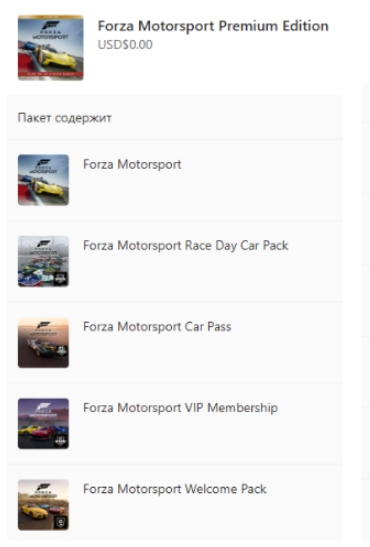Click the add-on badge on VIP Membership thumbnail
This screenshot has width=370, height=547.
[x=60, y=441]
